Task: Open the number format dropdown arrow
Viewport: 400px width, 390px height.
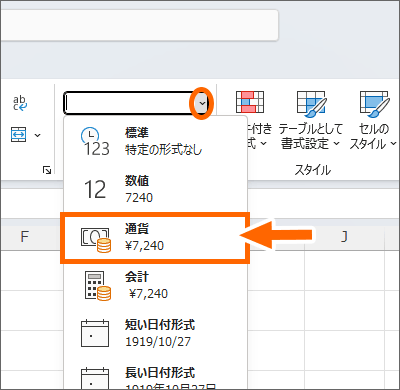Action: pyautogui.click(x=202, y=103)
